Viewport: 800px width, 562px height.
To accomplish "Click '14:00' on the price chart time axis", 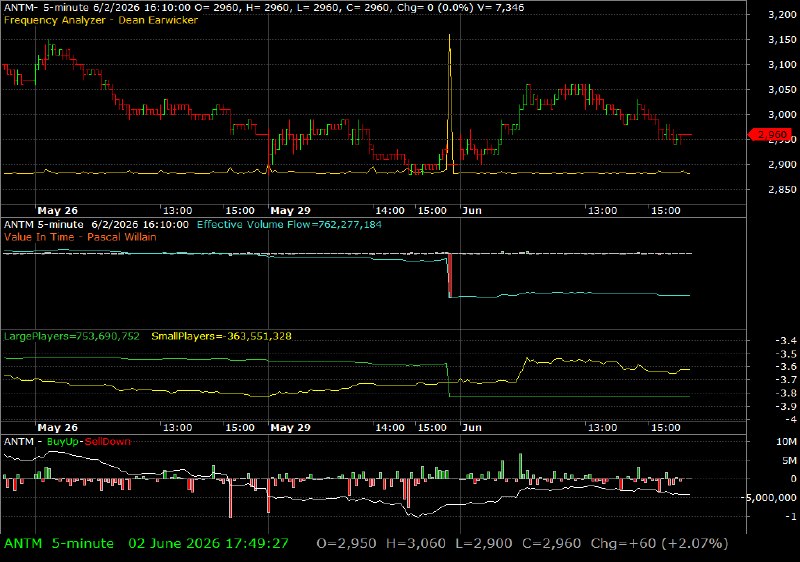I will tap(390, 210).
